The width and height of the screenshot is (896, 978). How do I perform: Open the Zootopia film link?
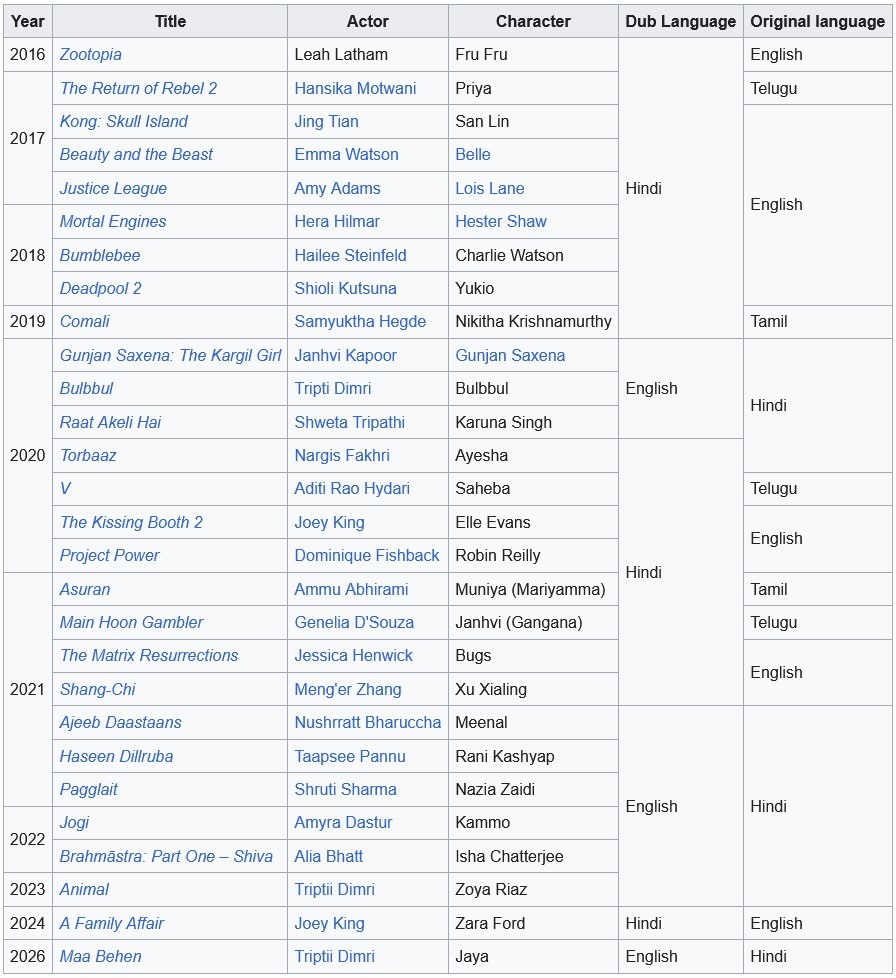pos(90,54)
